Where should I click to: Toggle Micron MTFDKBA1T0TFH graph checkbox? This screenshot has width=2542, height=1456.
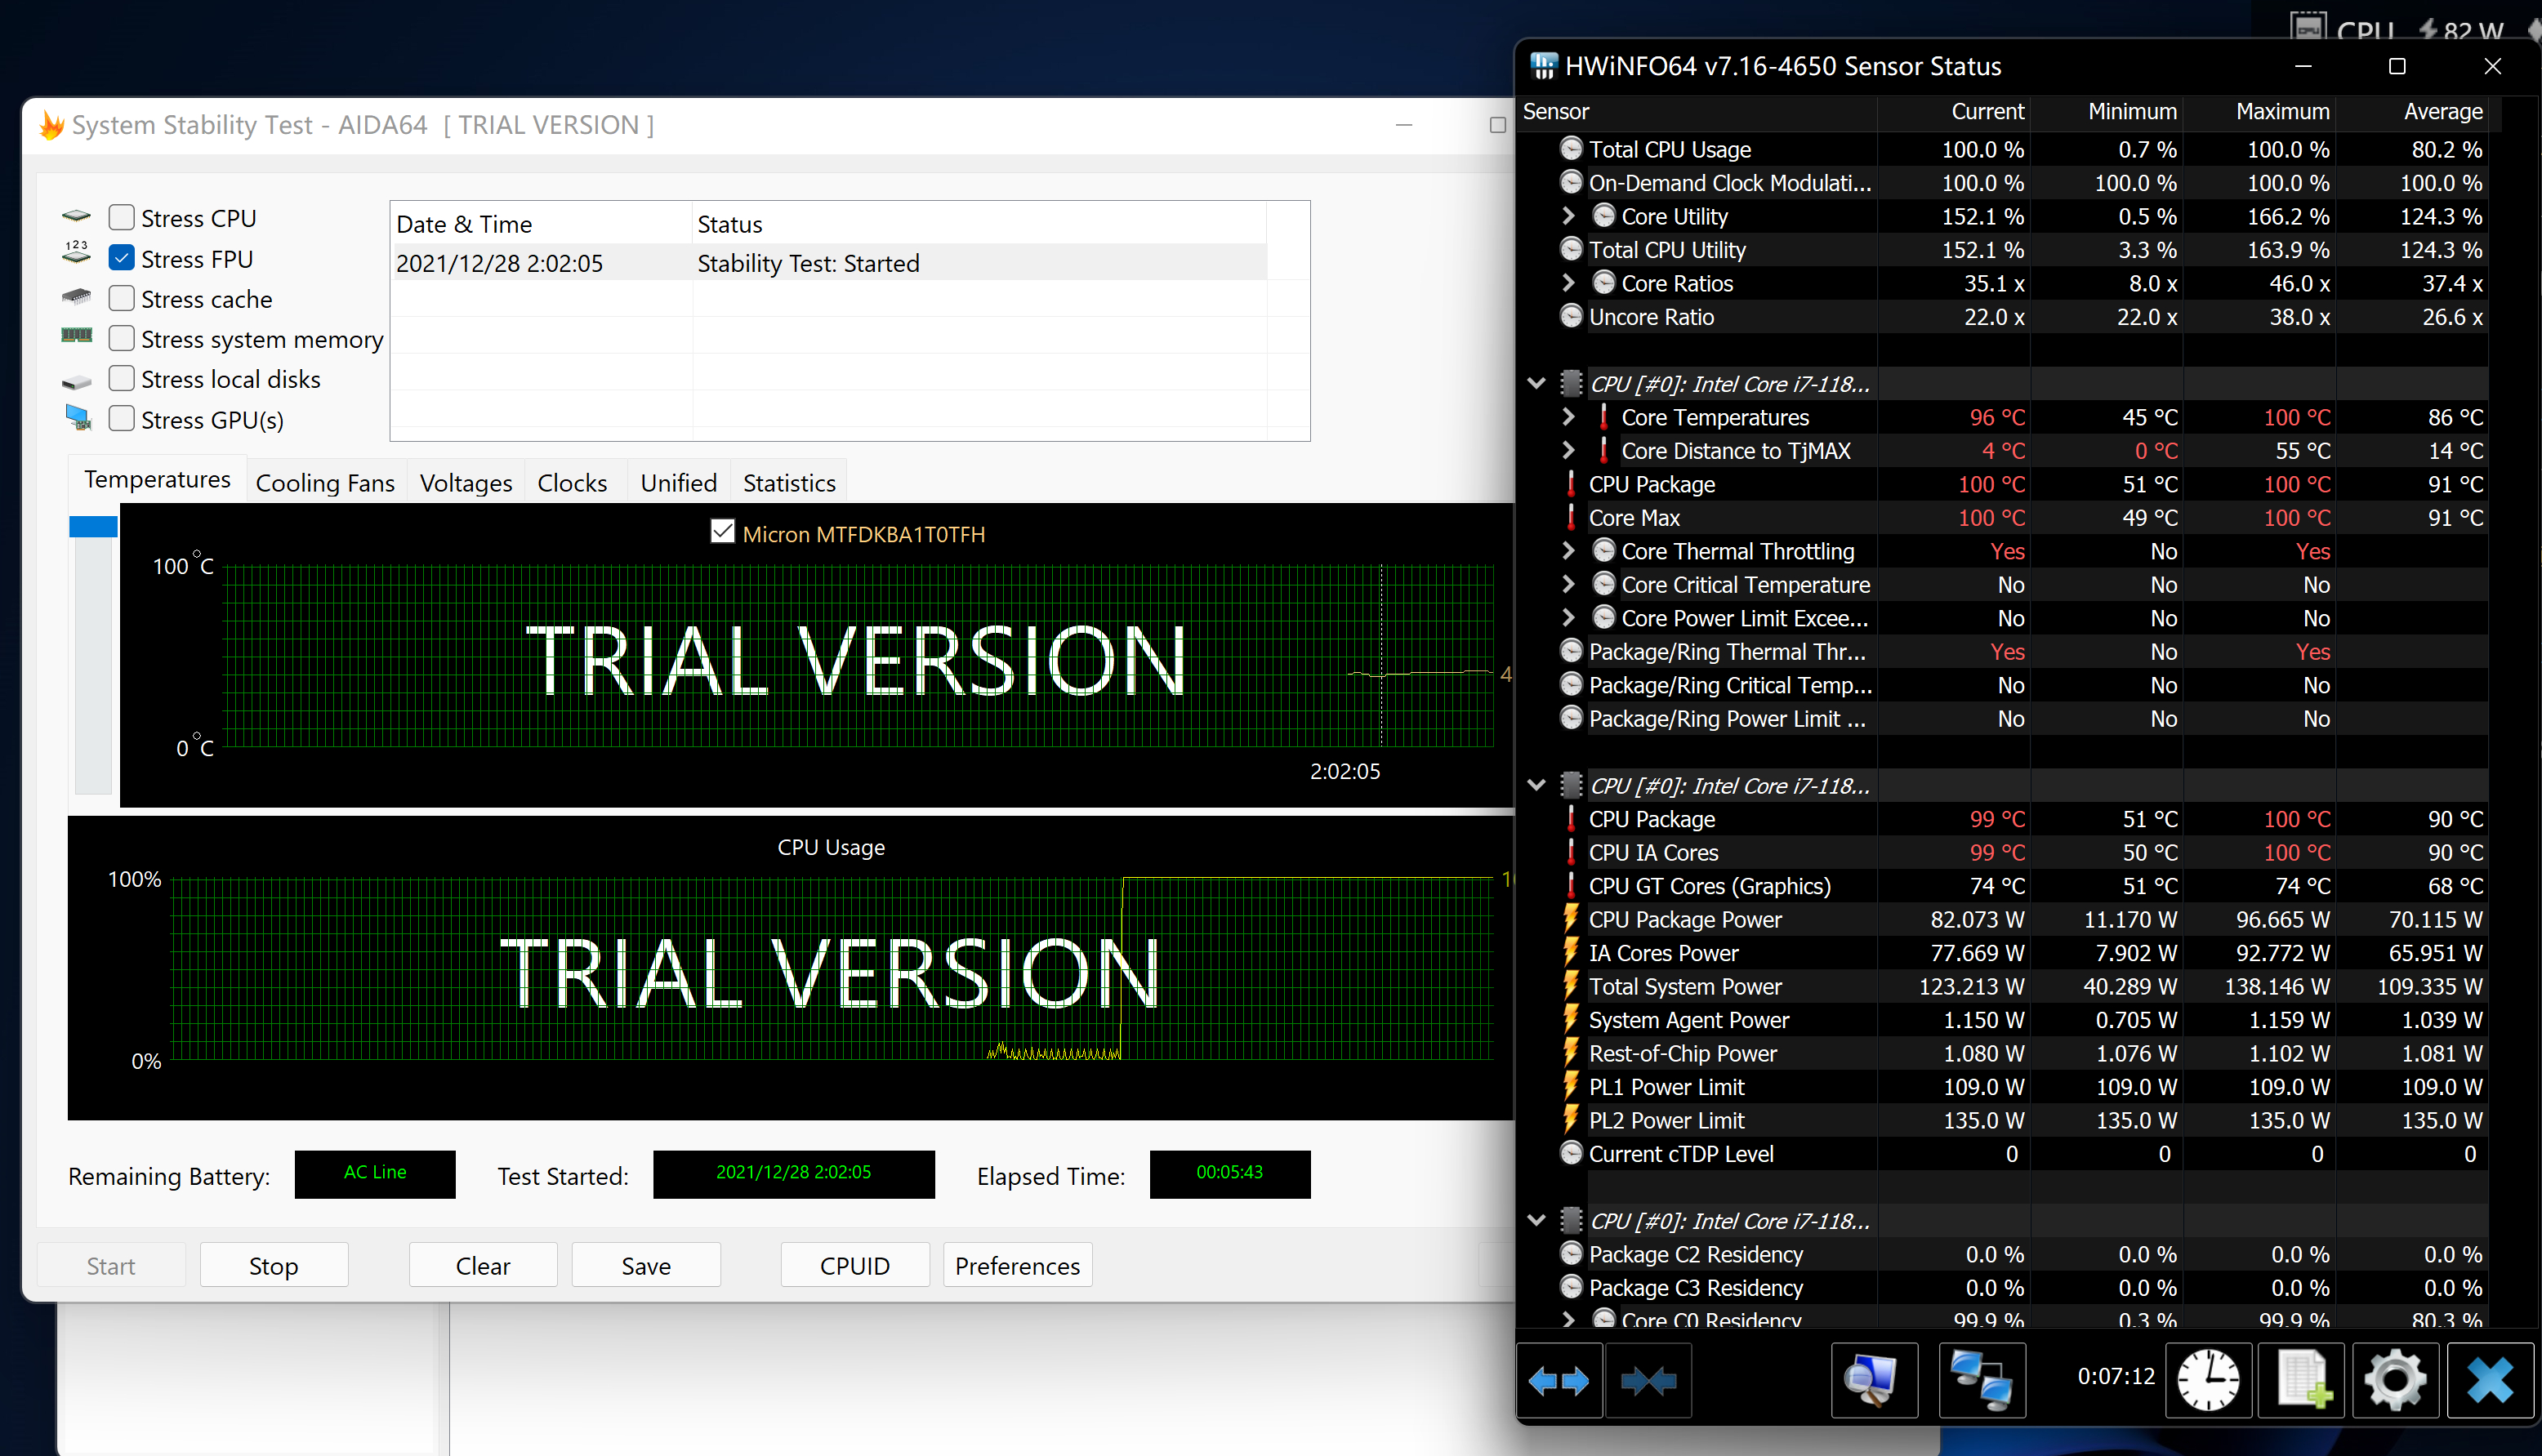(x=722, y=531)
